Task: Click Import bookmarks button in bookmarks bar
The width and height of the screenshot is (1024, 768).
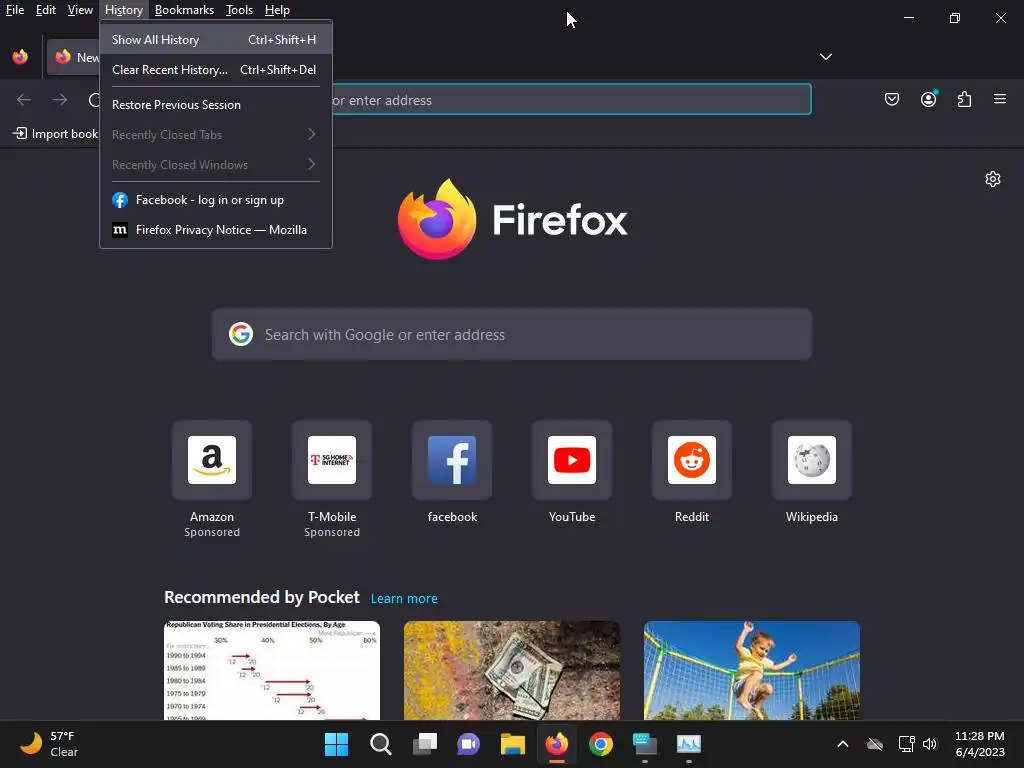Action: coord(55,134)
